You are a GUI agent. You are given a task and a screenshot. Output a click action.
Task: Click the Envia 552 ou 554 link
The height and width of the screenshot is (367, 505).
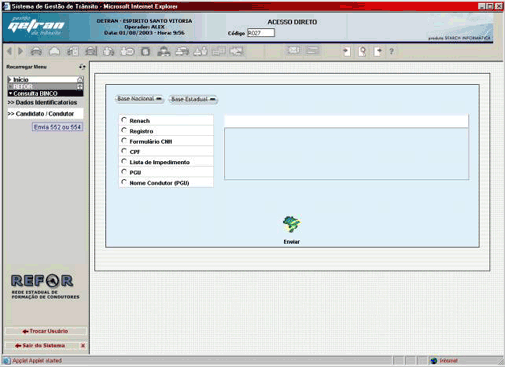[57, 127]
